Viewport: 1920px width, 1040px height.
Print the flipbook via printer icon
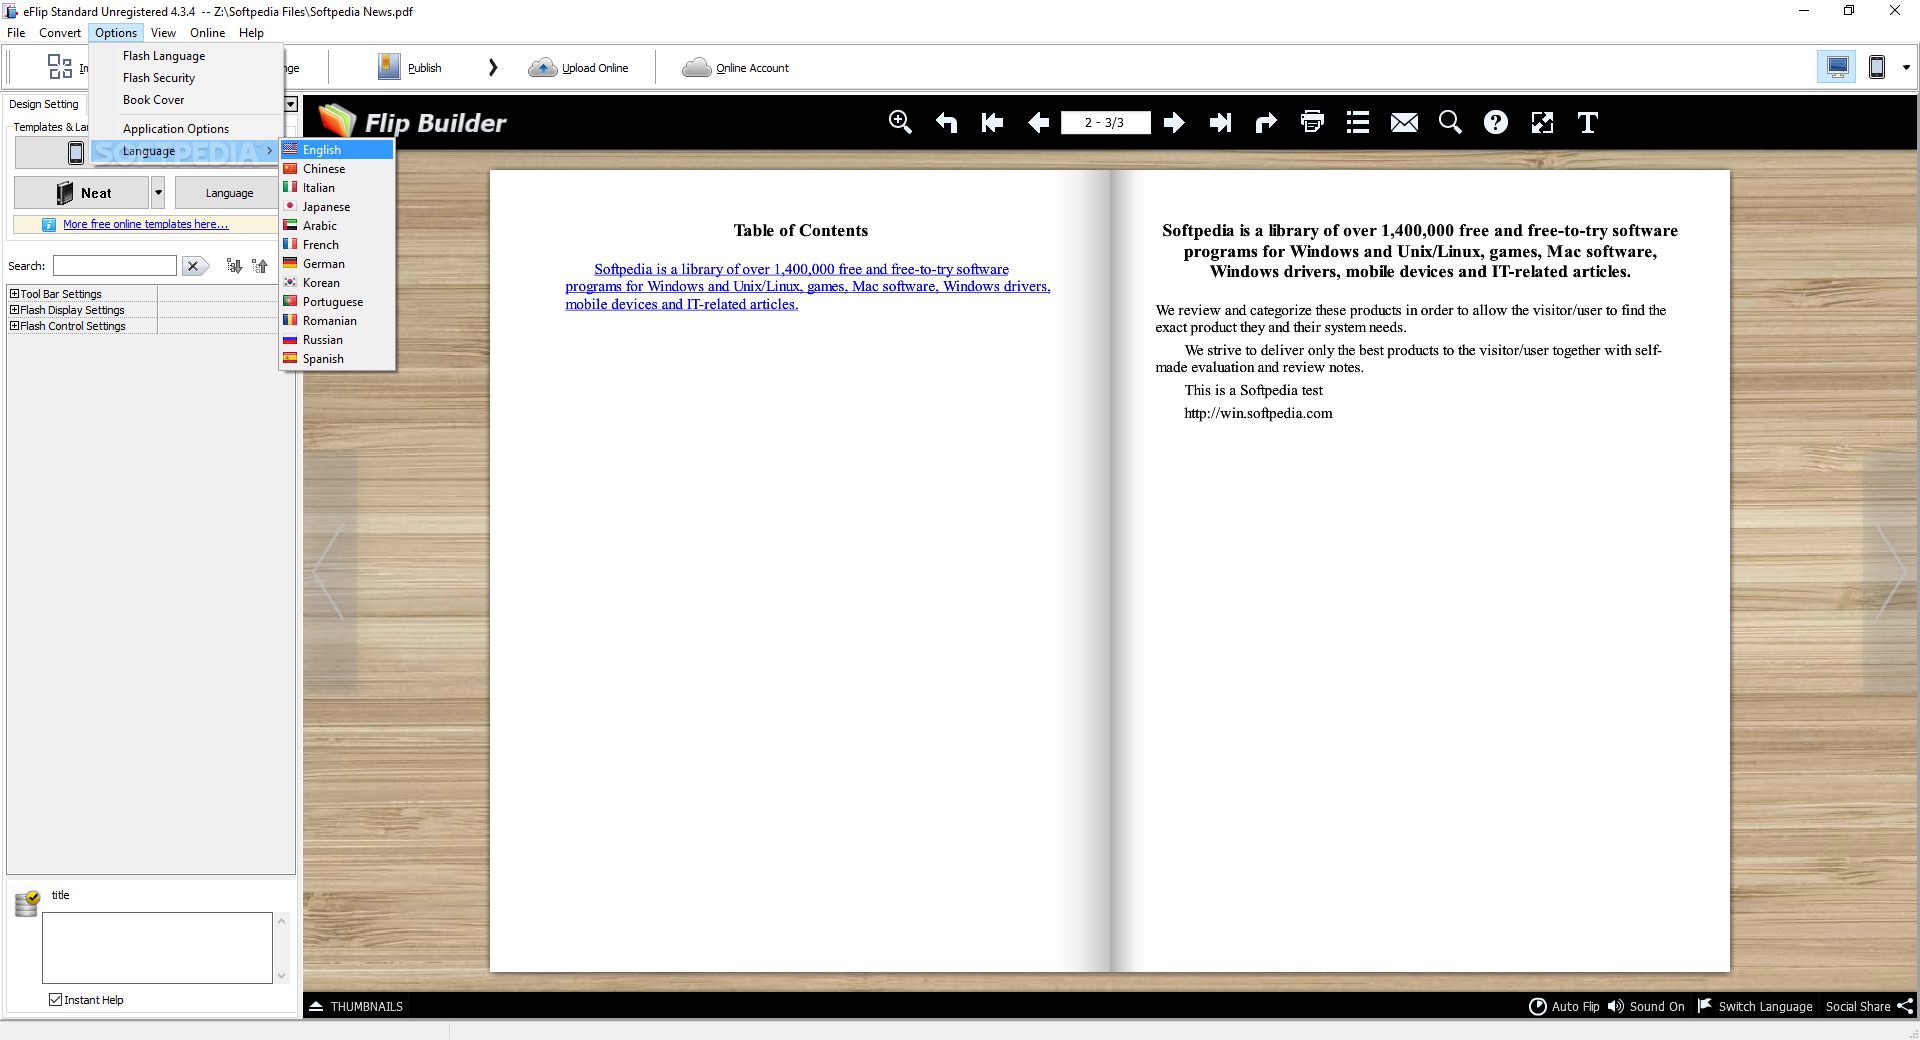click(1312, 122)
